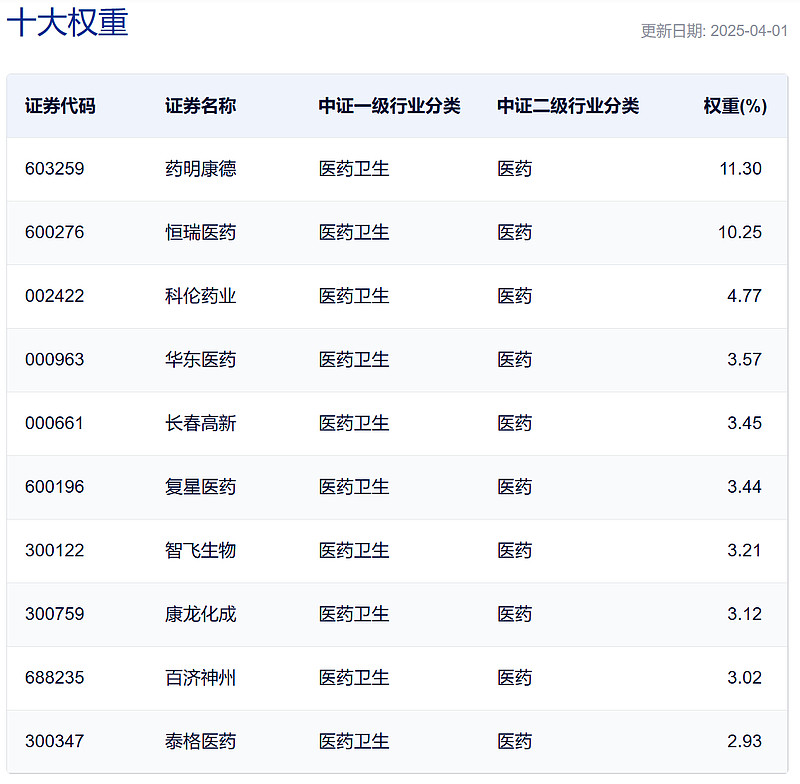Click 医药卫生 in the 长春高新 row
The image size is (800, 784).
click(354, 423)
